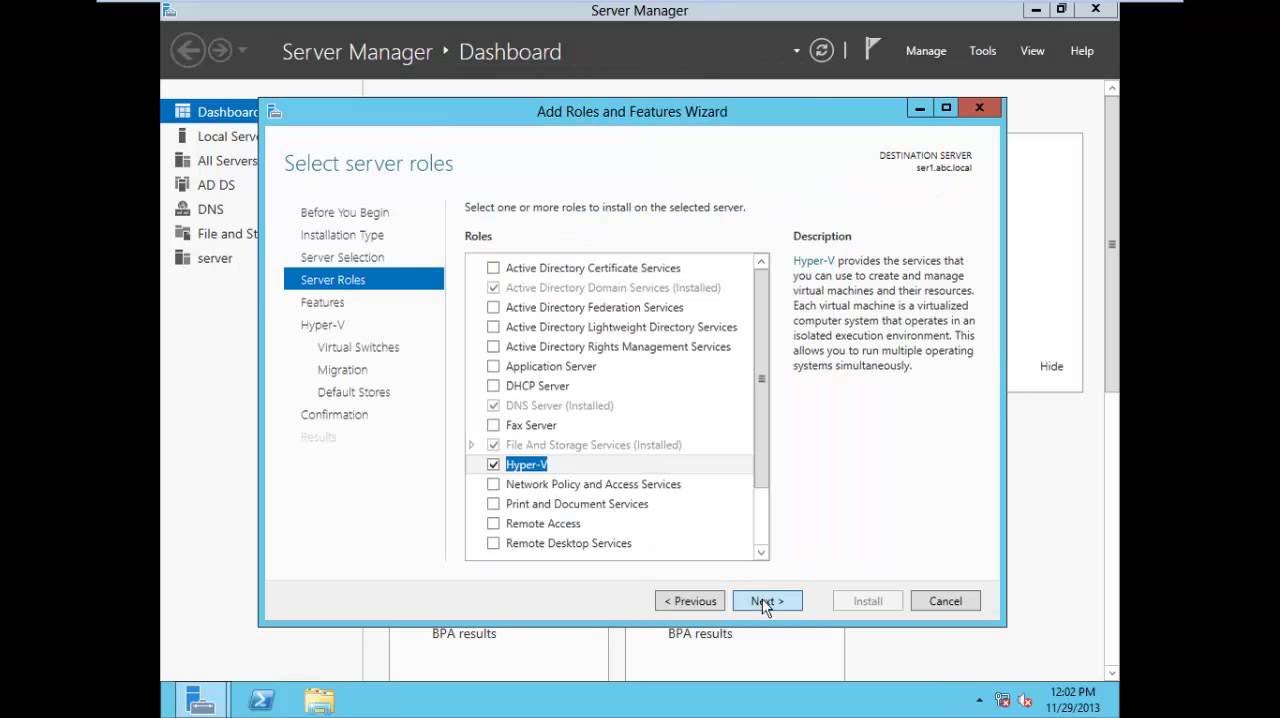Select the Confirmation wizard step

point(334,414)
